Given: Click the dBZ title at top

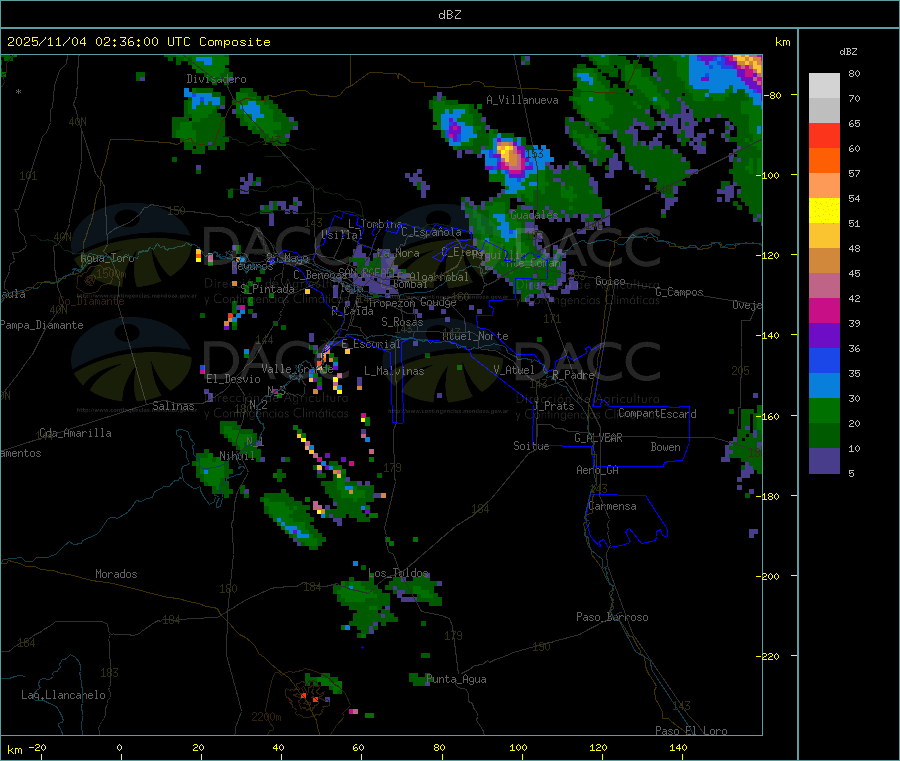Looking at the screenshot, I should 449,15.
